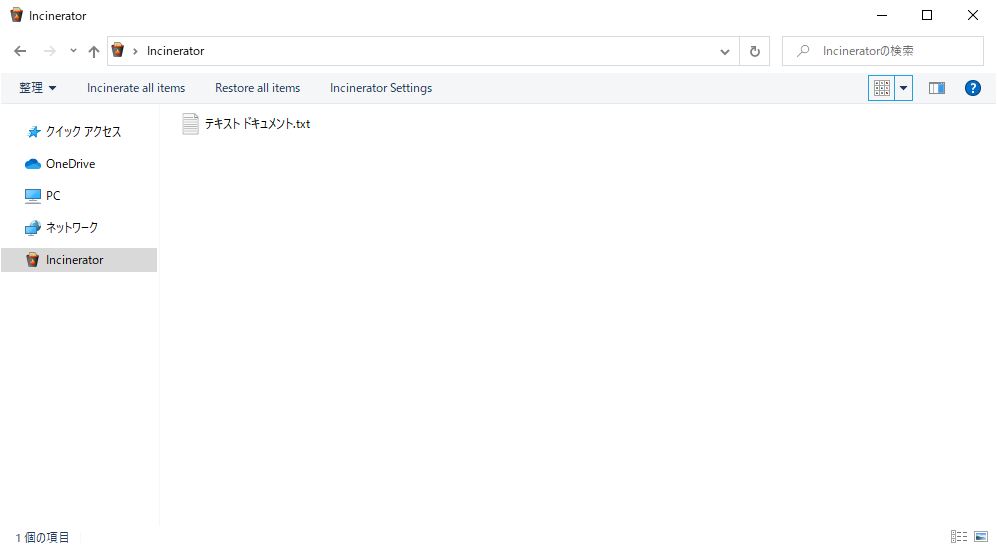This screenshot has width=997, height=550.
Task: Select the テキスト ドキュメント.txt file
Action: [246, 124]
